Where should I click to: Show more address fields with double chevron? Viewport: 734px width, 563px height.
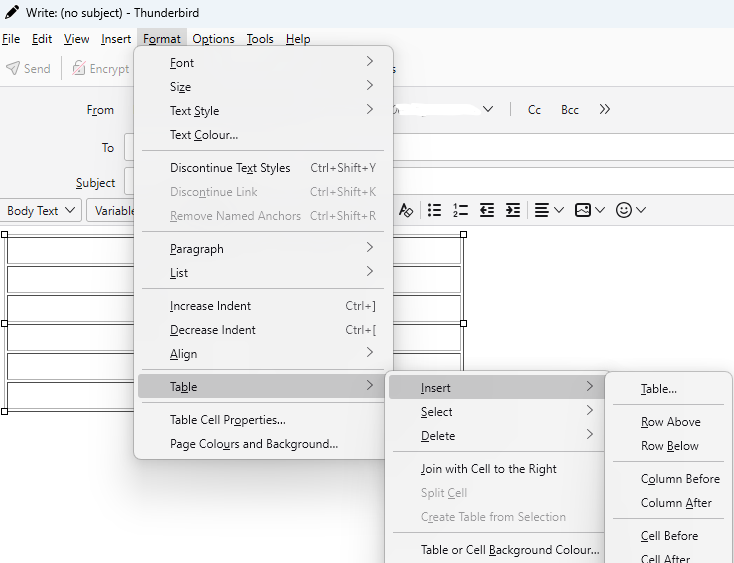pyautogui.click(x=604, y=110)
